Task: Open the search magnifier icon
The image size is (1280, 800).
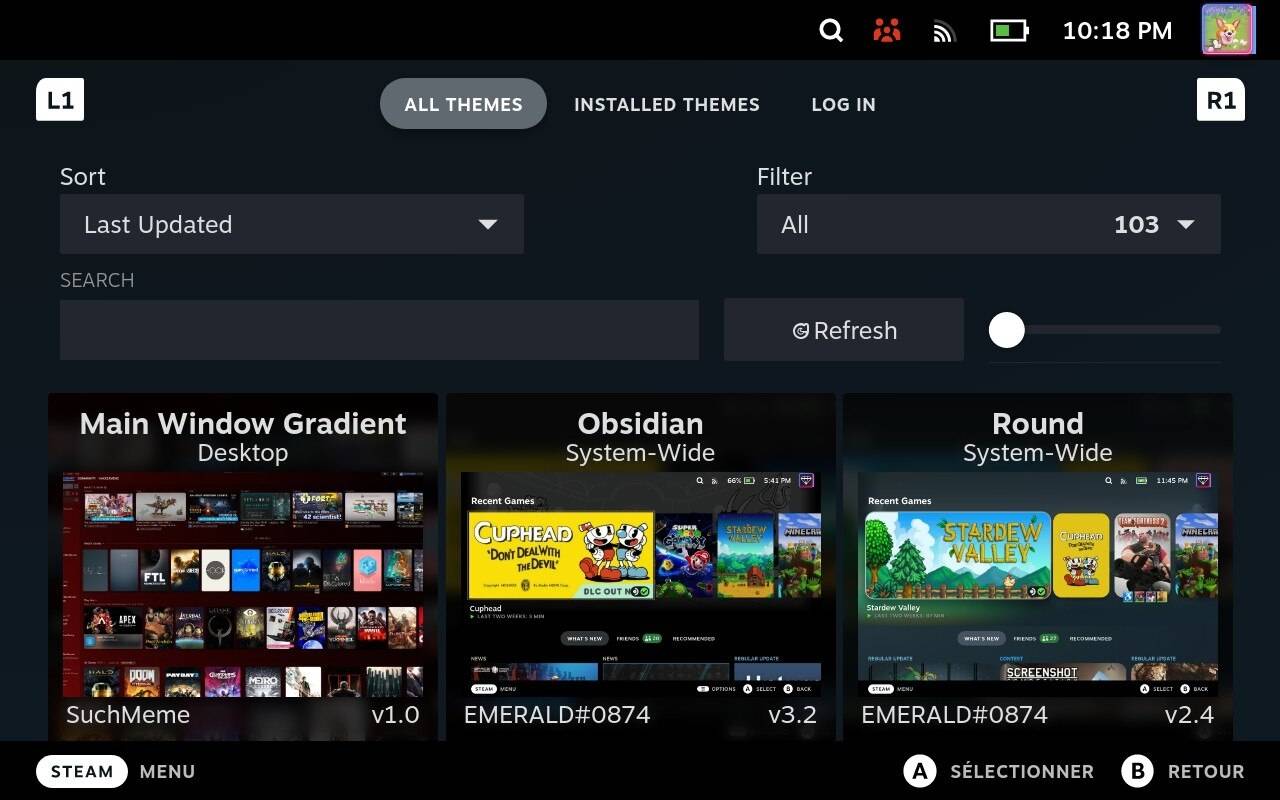Action: click(831, 31)
